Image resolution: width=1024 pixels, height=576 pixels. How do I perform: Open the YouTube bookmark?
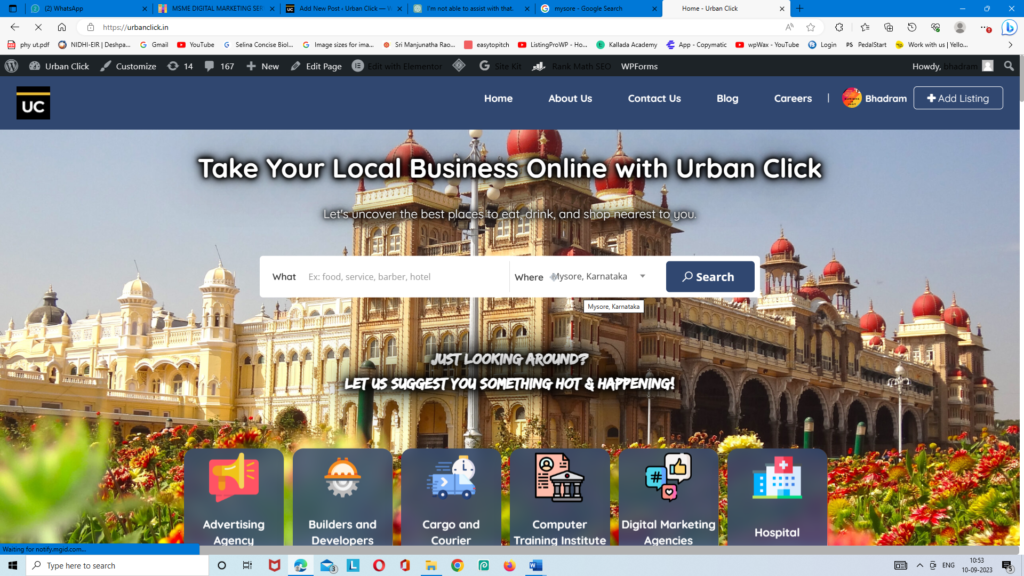pyautogui.click(x=196, y=44)
